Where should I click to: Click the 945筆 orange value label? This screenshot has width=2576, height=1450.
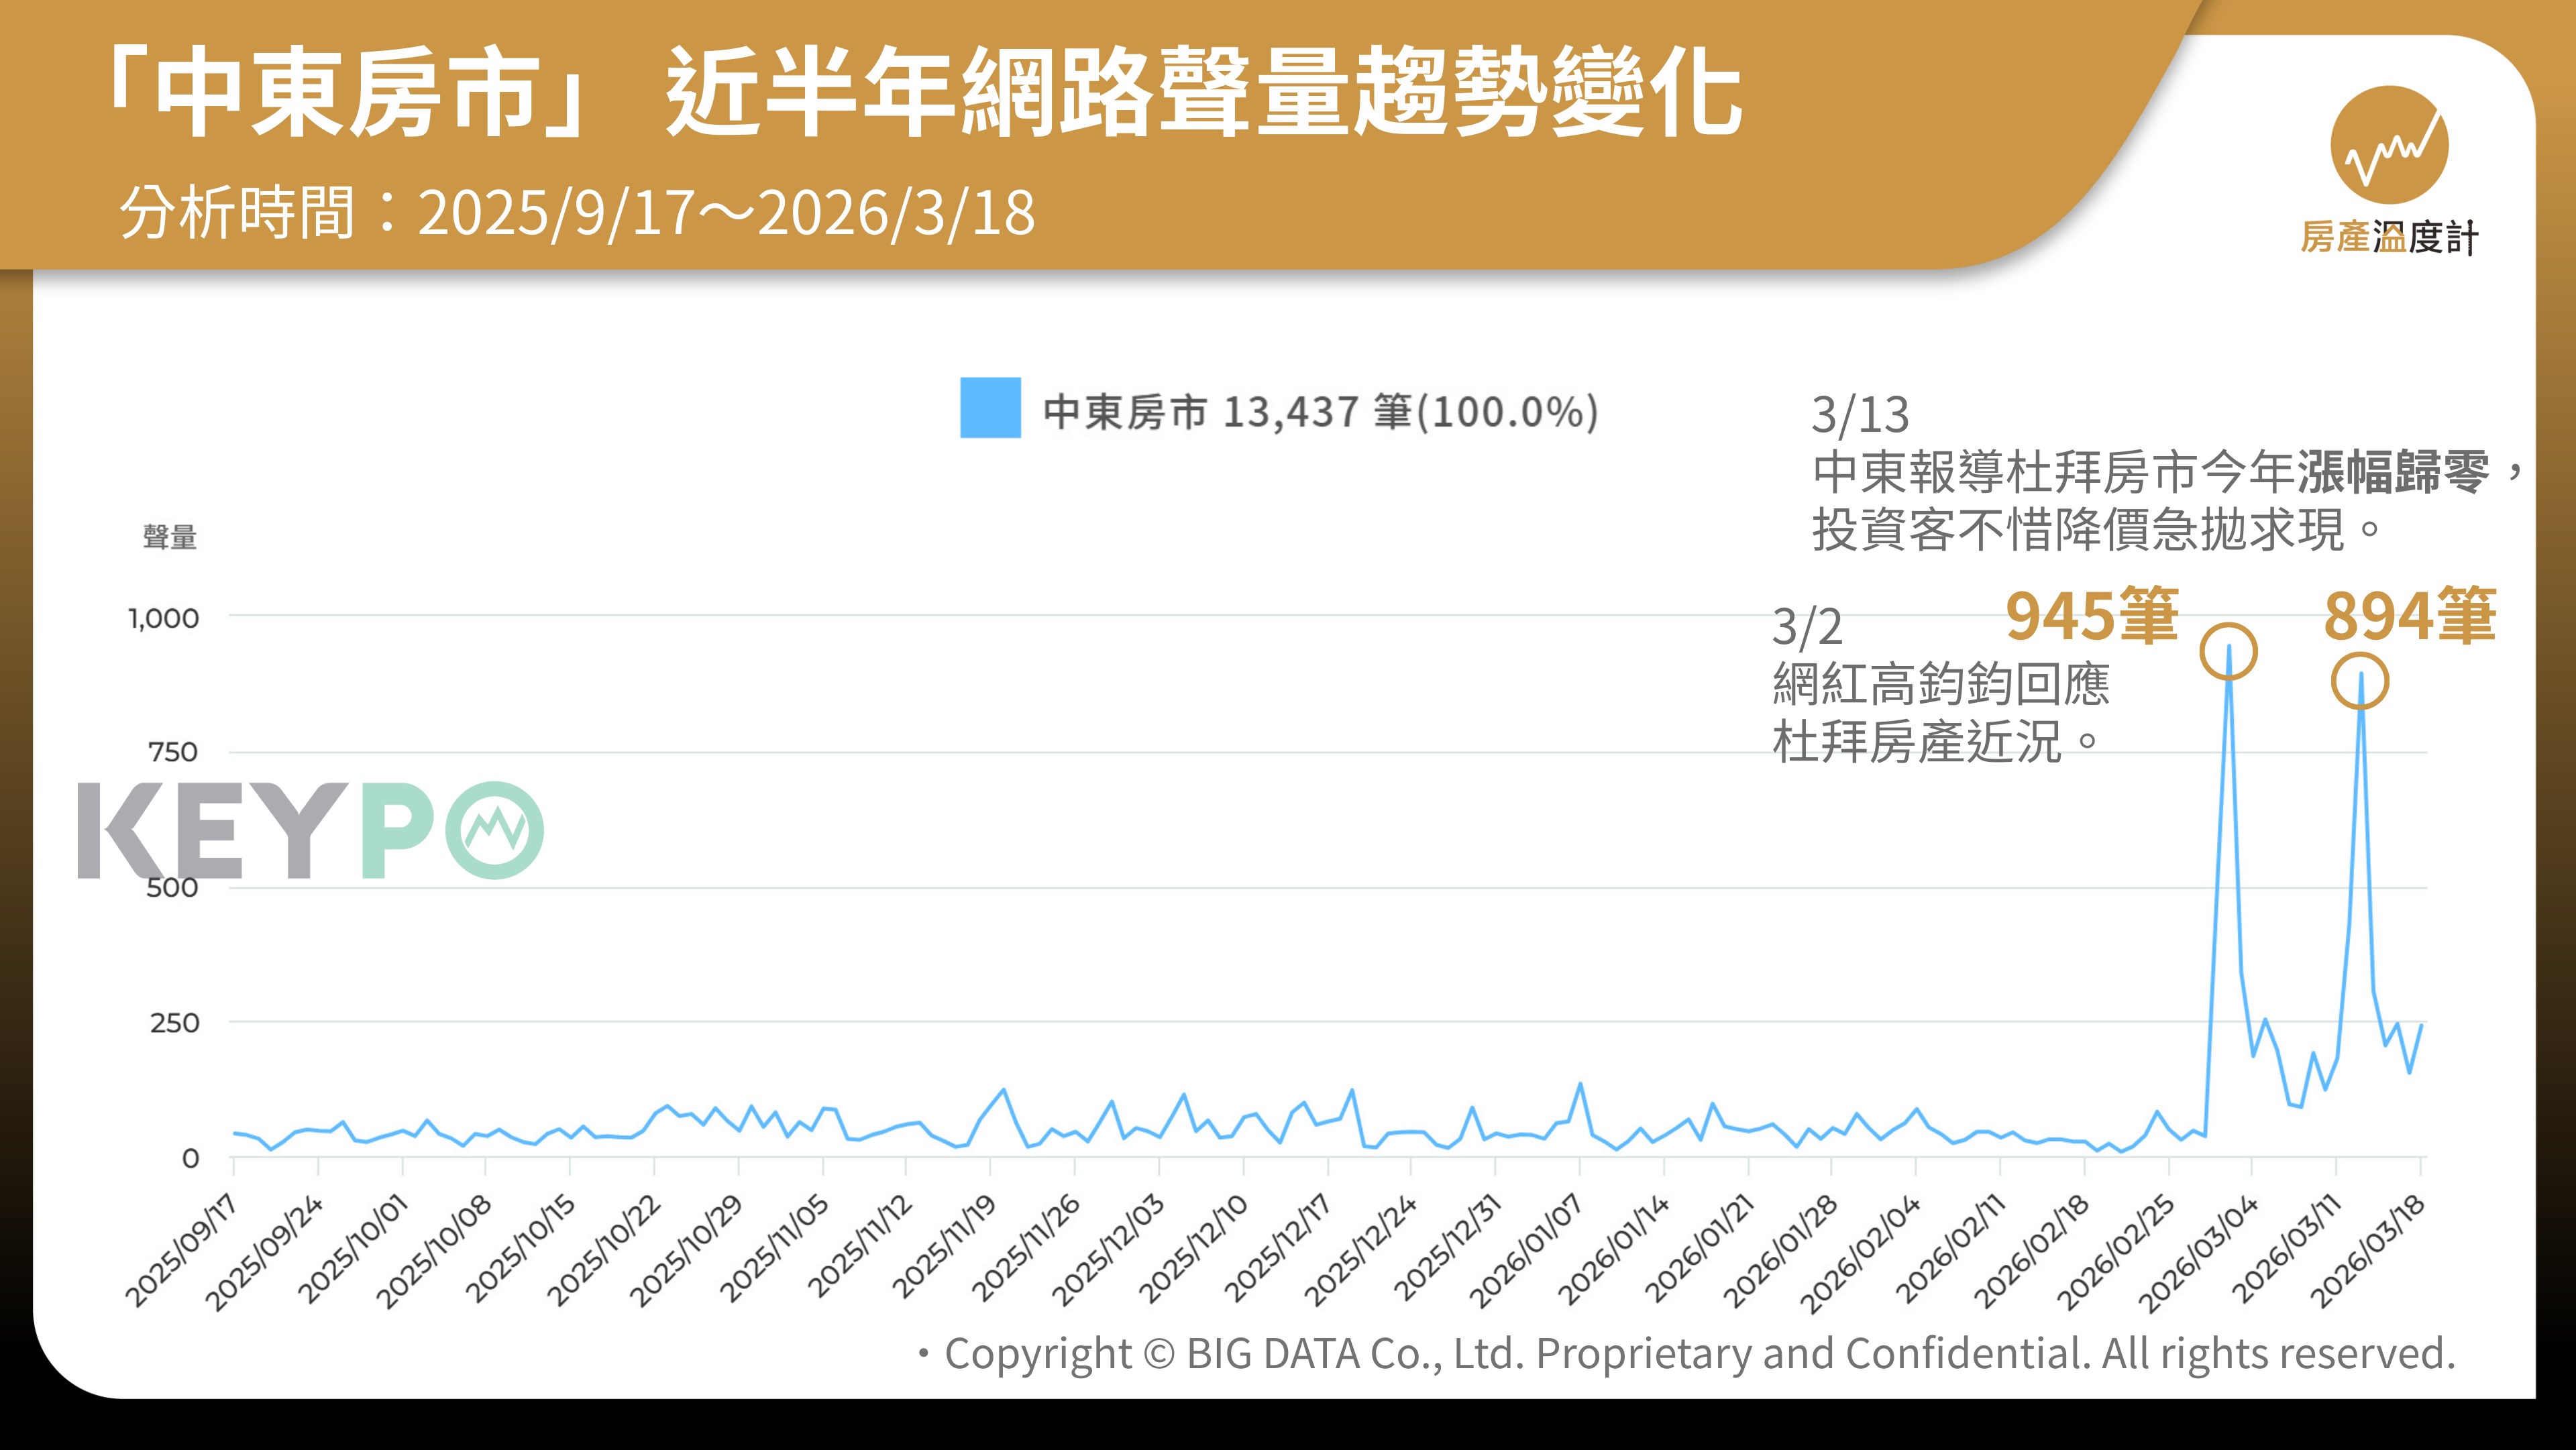[x=2092, y=615]
